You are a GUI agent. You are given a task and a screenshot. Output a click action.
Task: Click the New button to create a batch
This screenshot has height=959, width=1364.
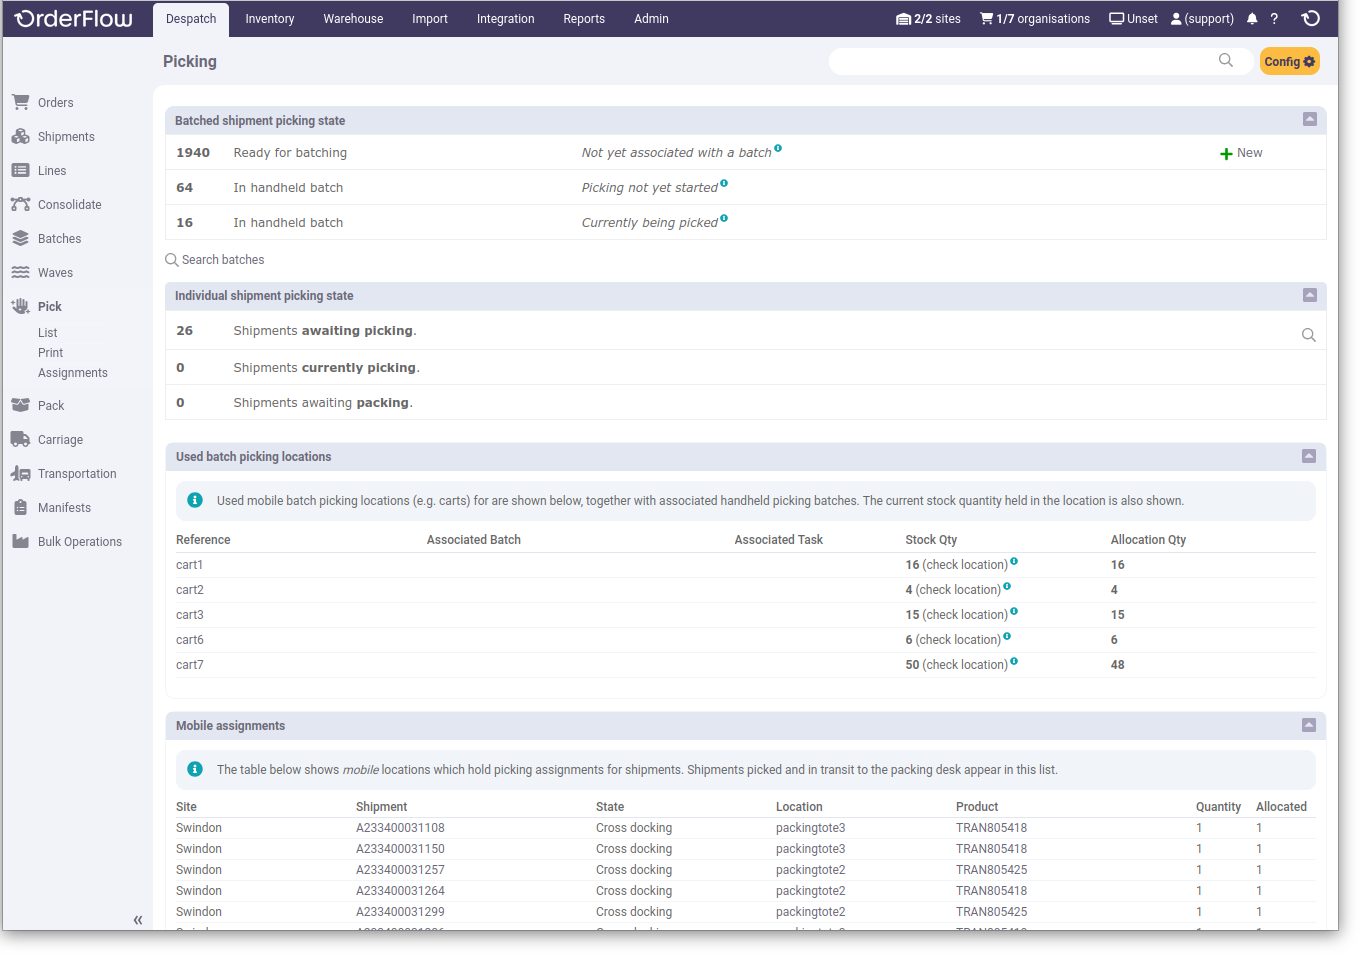pyautogui.click(x=1240, y=153)
